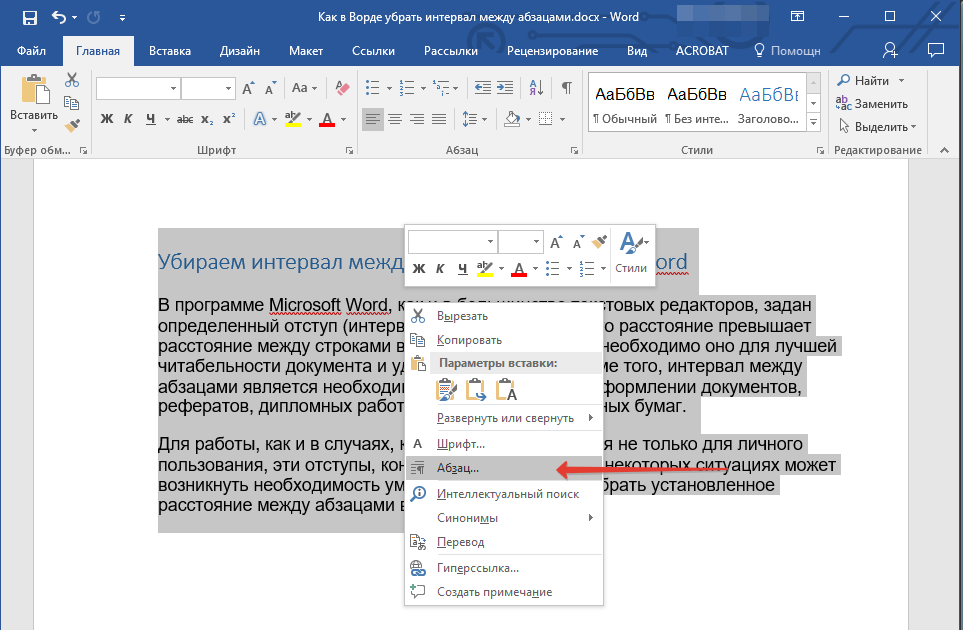Click the Cut scissors icon in the ribbon
The height and width of the screenshot is (630, 963).
72,81
